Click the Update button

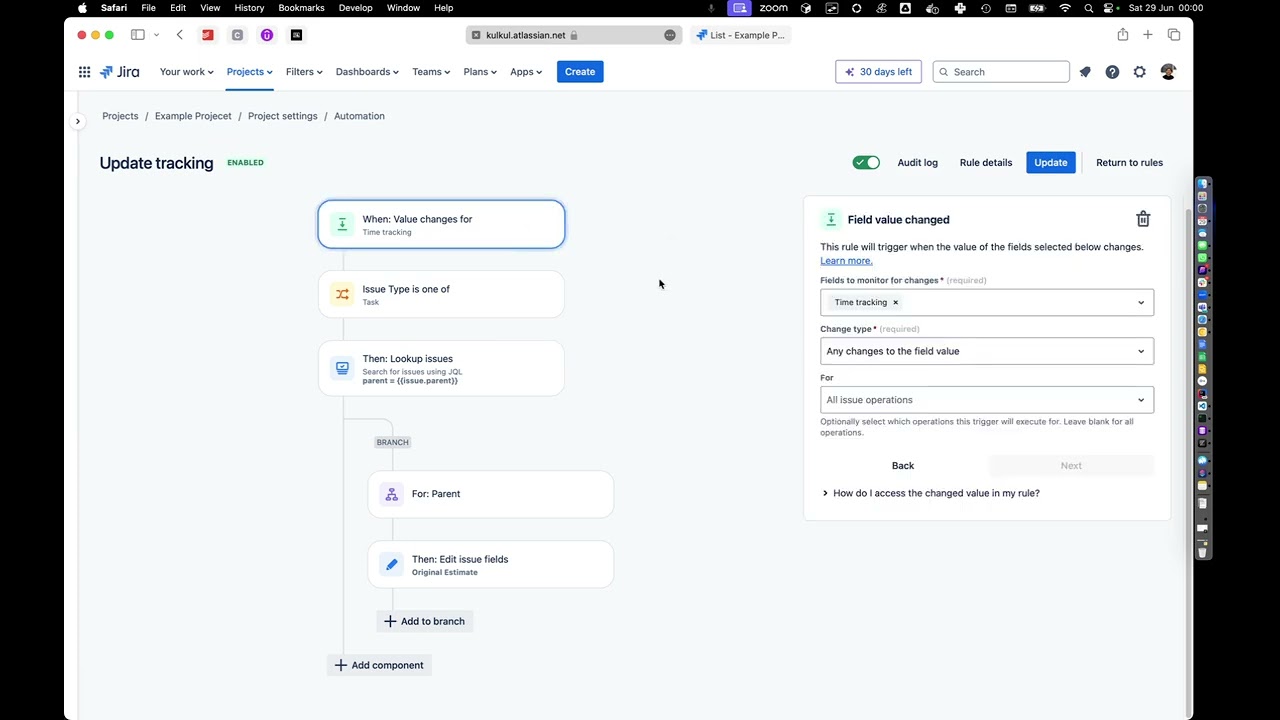point(1051,162)
